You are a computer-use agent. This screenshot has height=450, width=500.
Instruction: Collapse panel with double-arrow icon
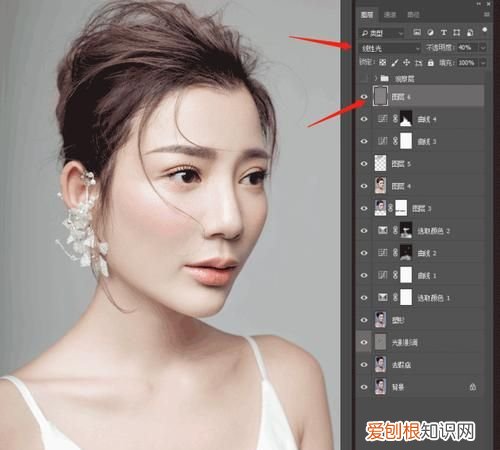point(479,4)
